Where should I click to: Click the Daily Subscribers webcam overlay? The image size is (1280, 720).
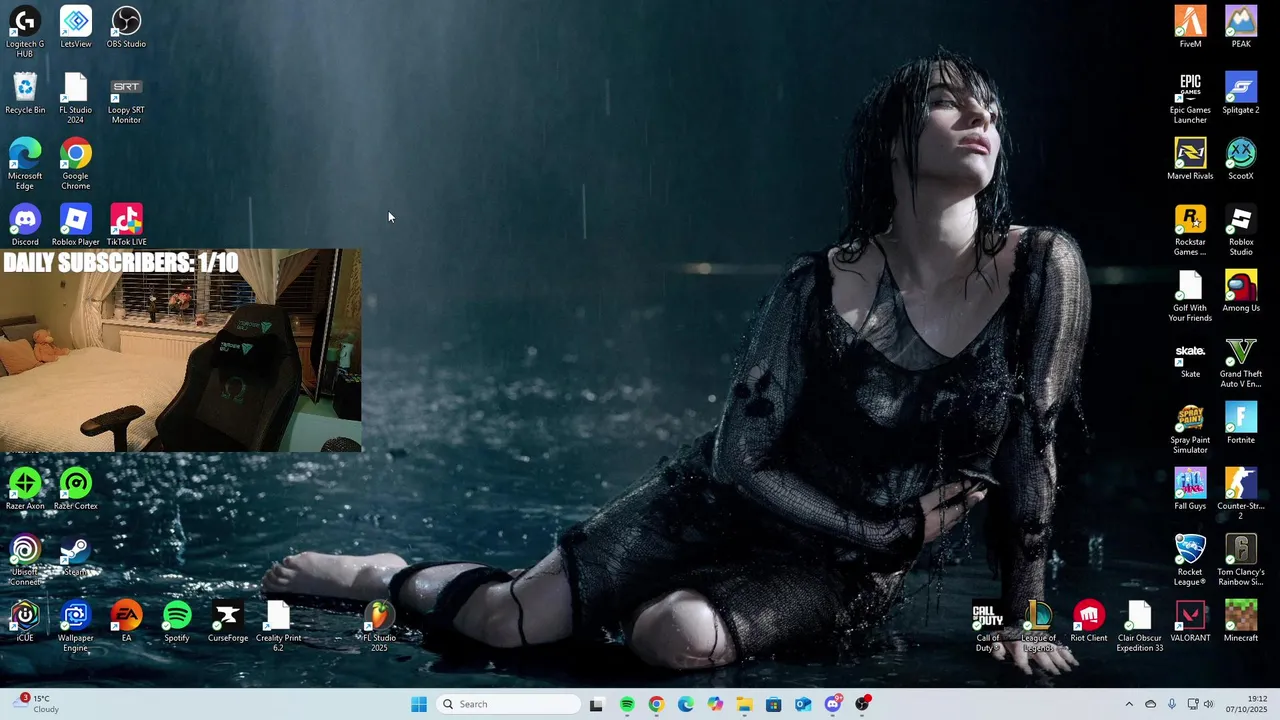tap(181, 350)
